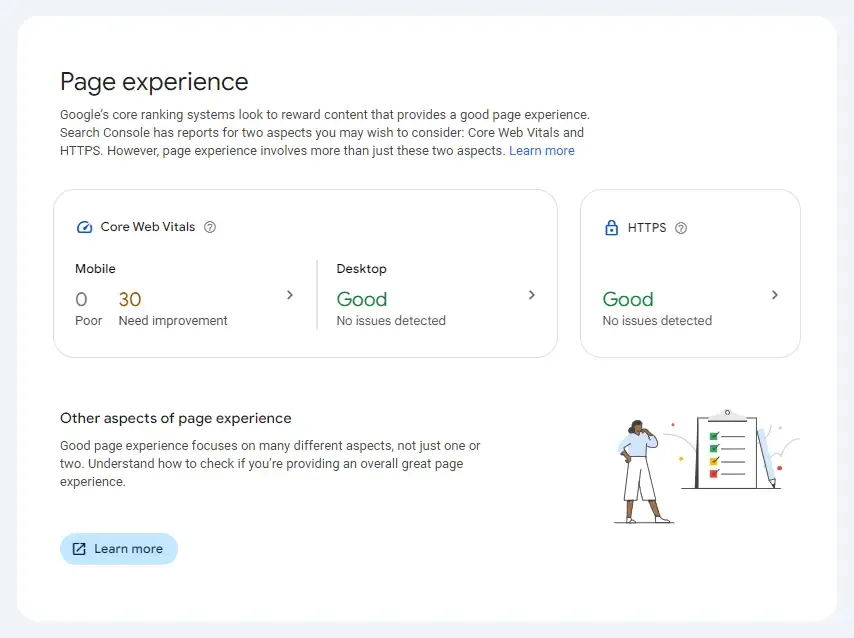Open HTTPS report via its chevron
854x638 pixels.
(x=775, y=295)
